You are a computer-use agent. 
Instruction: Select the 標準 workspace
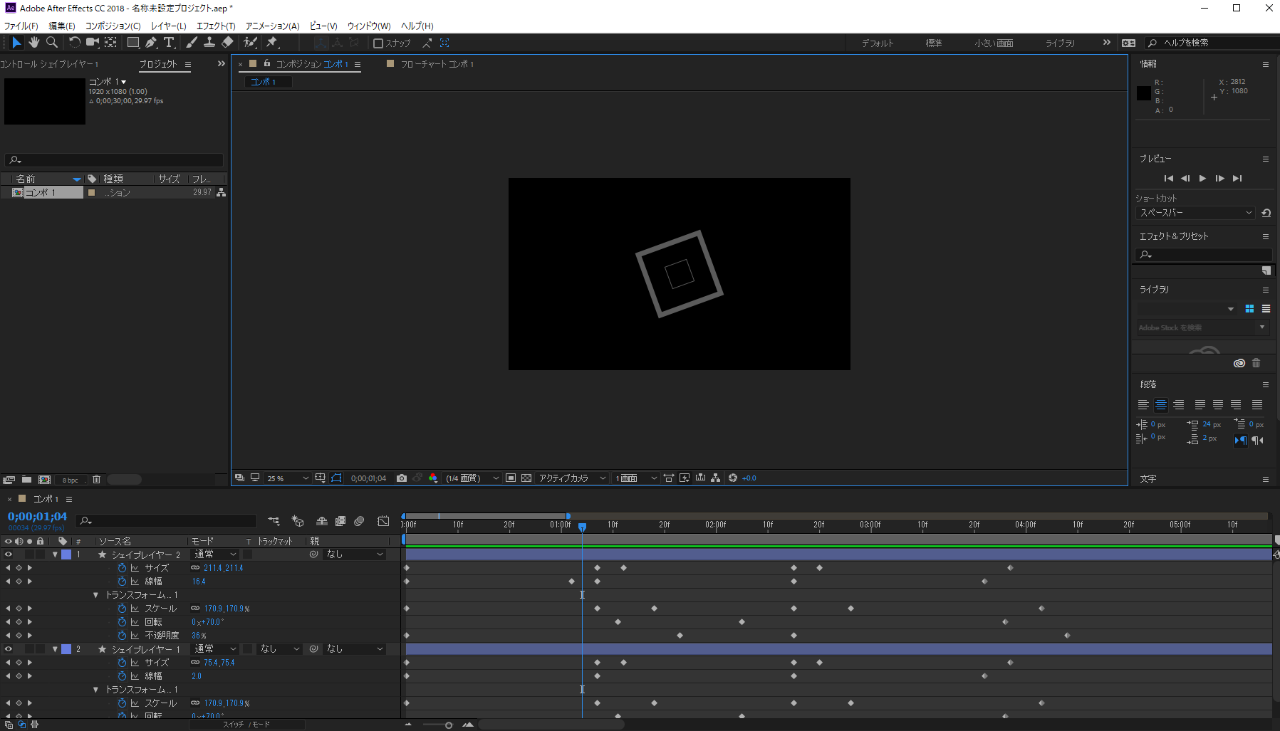934,43
